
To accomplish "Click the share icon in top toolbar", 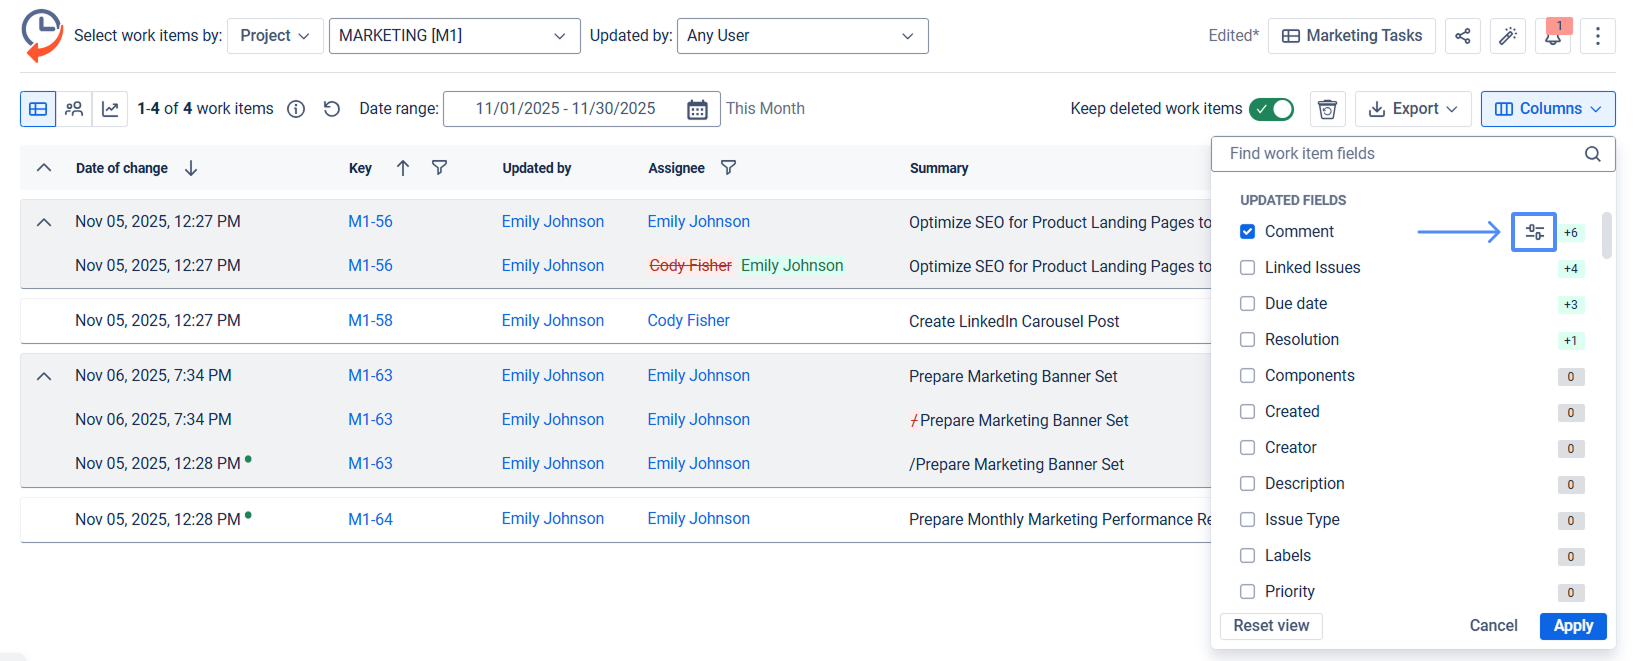I will (1462, 36).
